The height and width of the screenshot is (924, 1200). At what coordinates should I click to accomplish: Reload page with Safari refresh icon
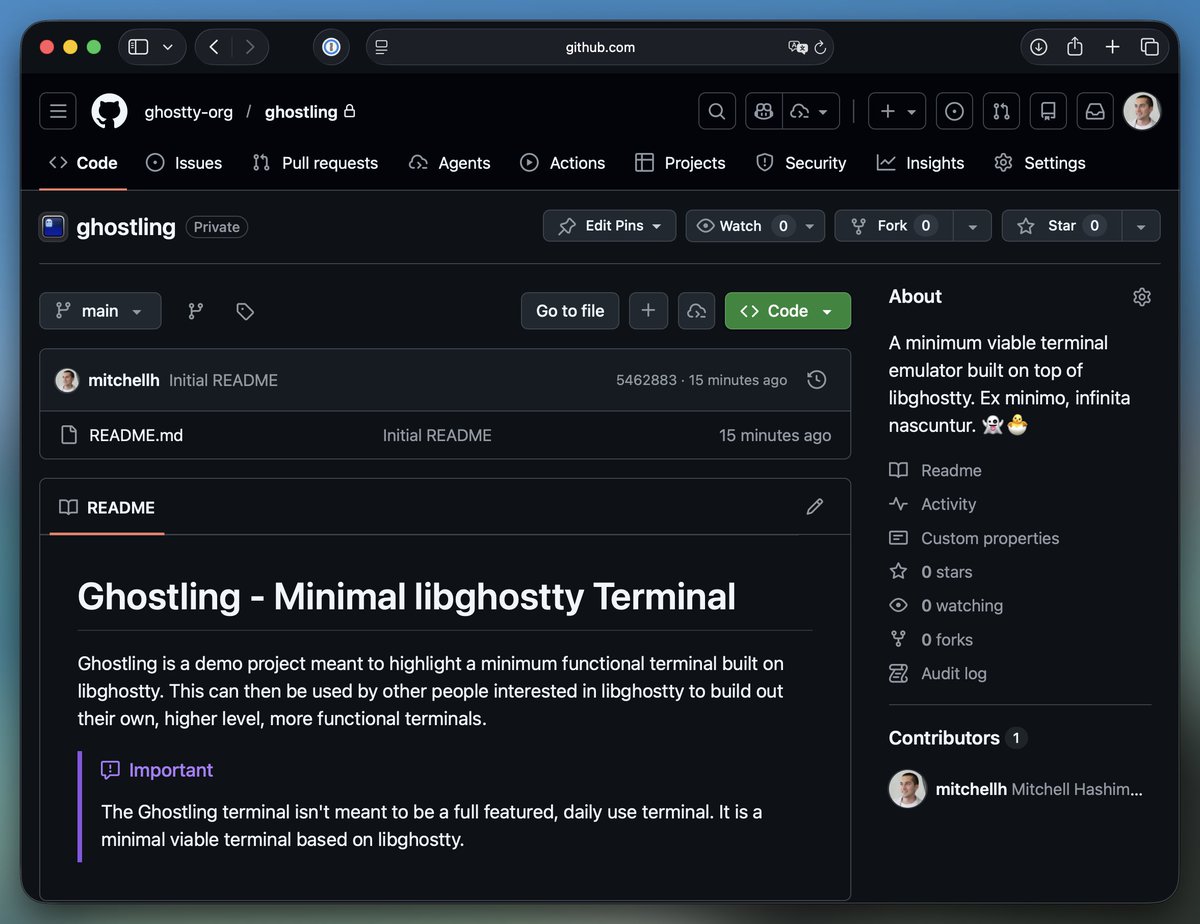click(x=821, y=47)
